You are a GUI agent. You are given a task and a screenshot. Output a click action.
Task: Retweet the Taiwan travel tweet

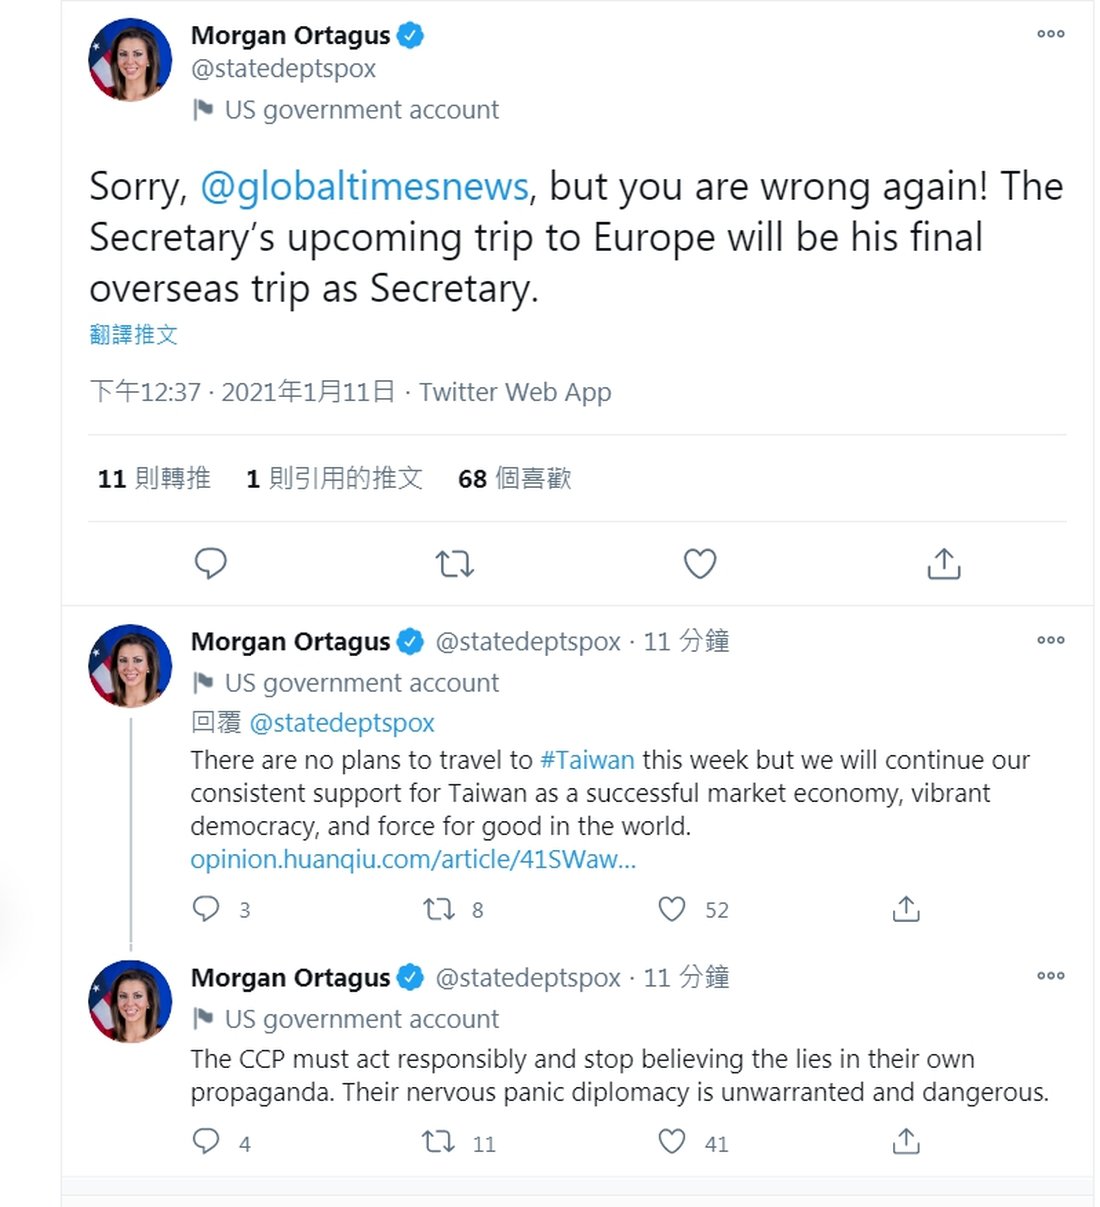click(x=439, y=909)
